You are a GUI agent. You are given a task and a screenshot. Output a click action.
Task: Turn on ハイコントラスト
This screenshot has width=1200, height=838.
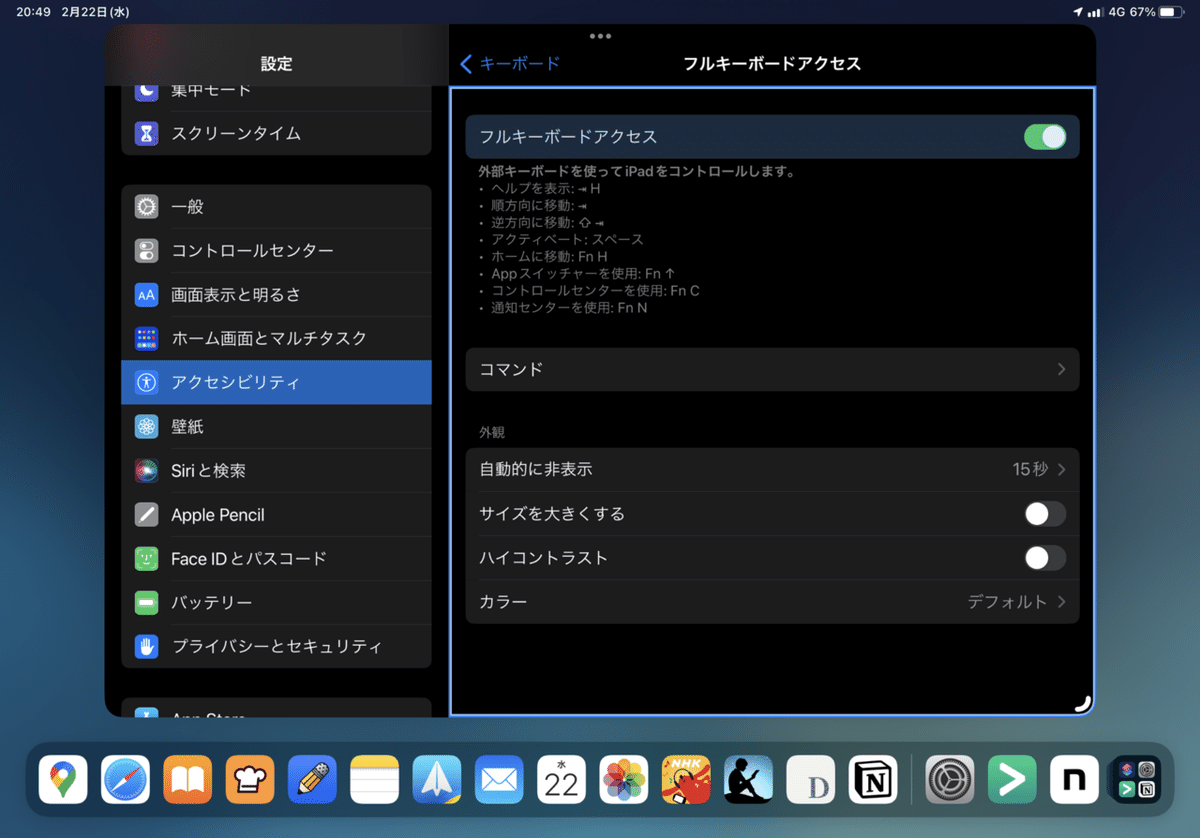tap(1045, 558)
